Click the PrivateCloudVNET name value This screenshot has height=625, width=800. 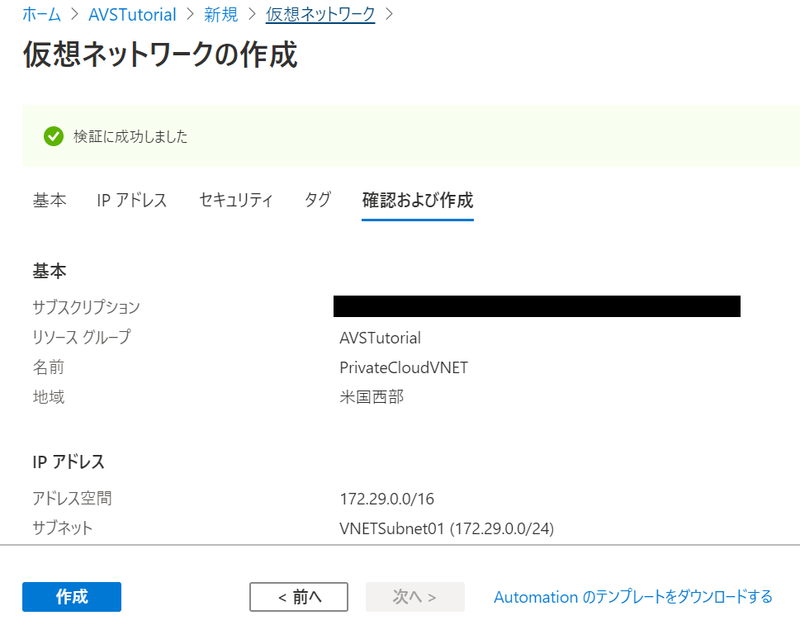[404, 367]
